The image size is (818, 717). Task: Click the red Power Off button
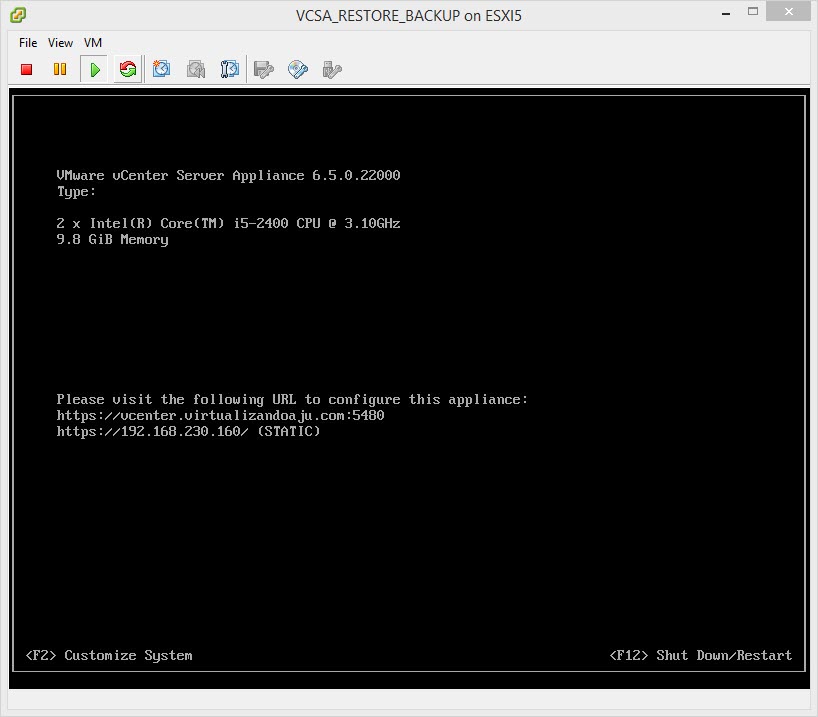[27, 69]
